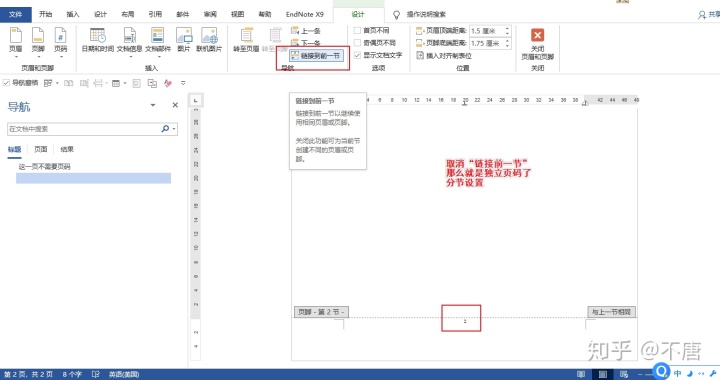
Task: Check the 奇偶页不同 different odd even box
Action: (x=357, y=43)
